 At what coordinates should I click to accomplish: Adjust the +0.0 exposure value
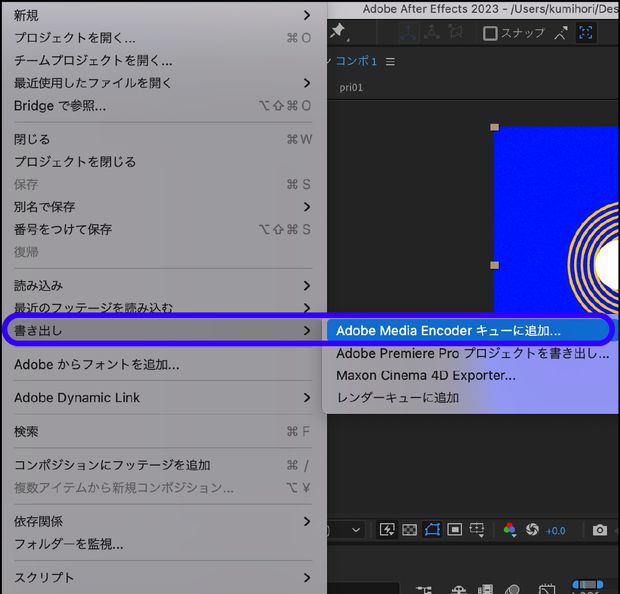pyautogui.click(x=556, y=531)
